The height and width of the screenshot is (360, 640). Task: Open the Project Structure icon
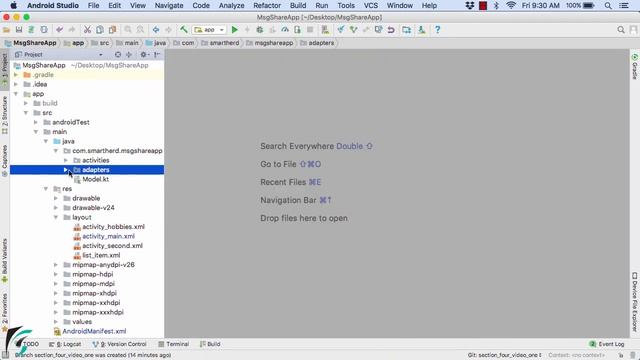click(x=407, y=30)
